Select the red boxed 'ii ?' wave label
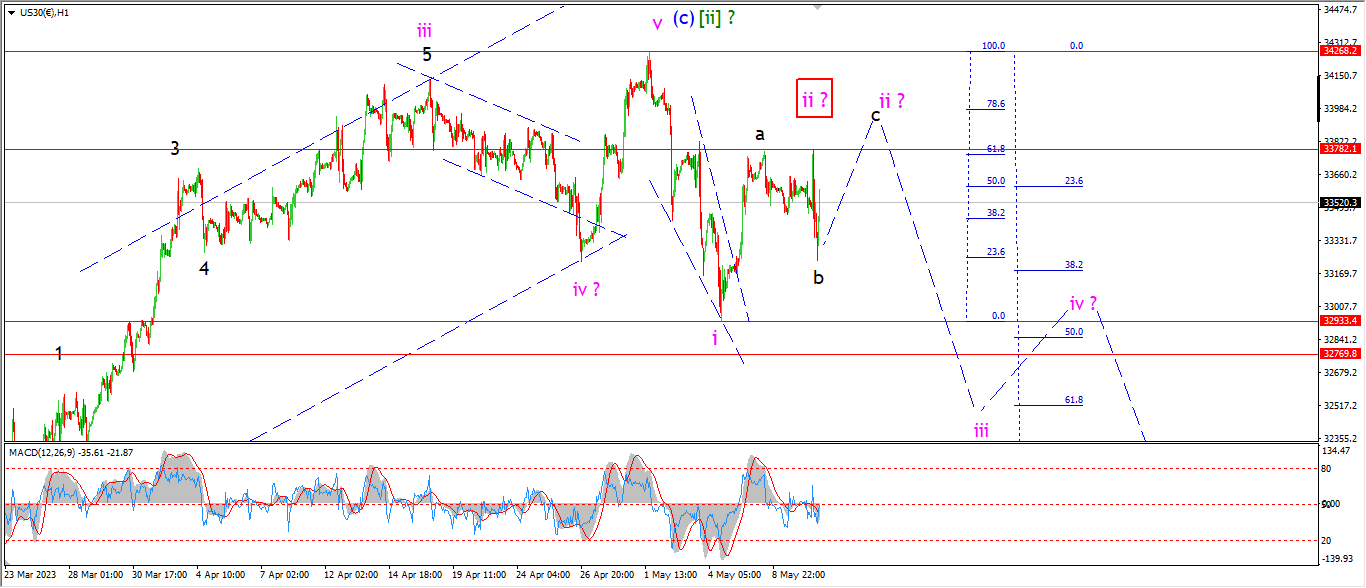The image size is (1366, 588). tap(814, 99)
